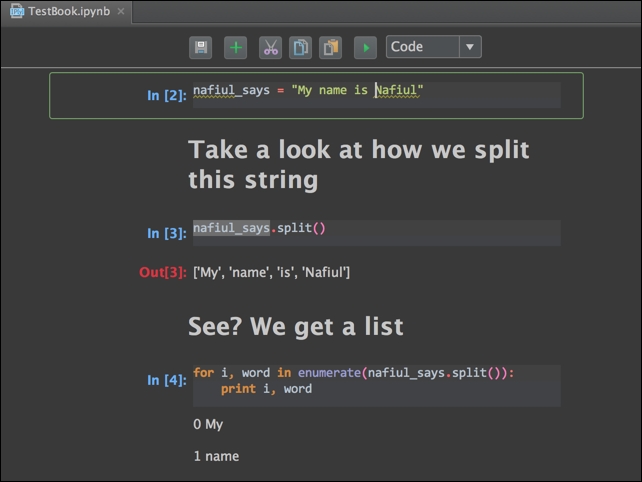This screenshot has height=482, width=642.
Task: Paste the cell using the clipboard icon
Action: click(330, 48)
